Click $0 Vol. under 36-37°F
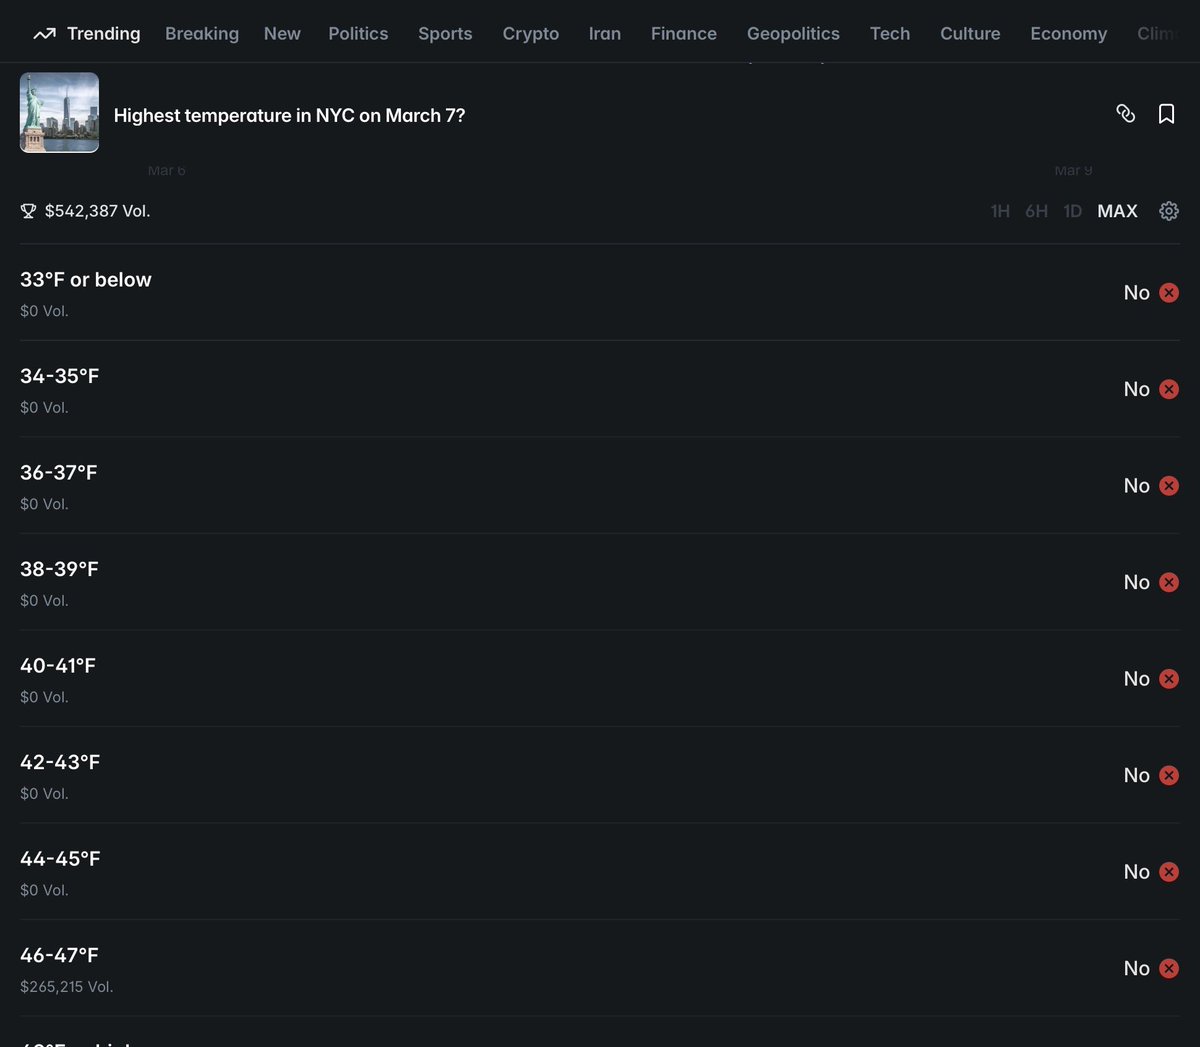 point(44,504)
